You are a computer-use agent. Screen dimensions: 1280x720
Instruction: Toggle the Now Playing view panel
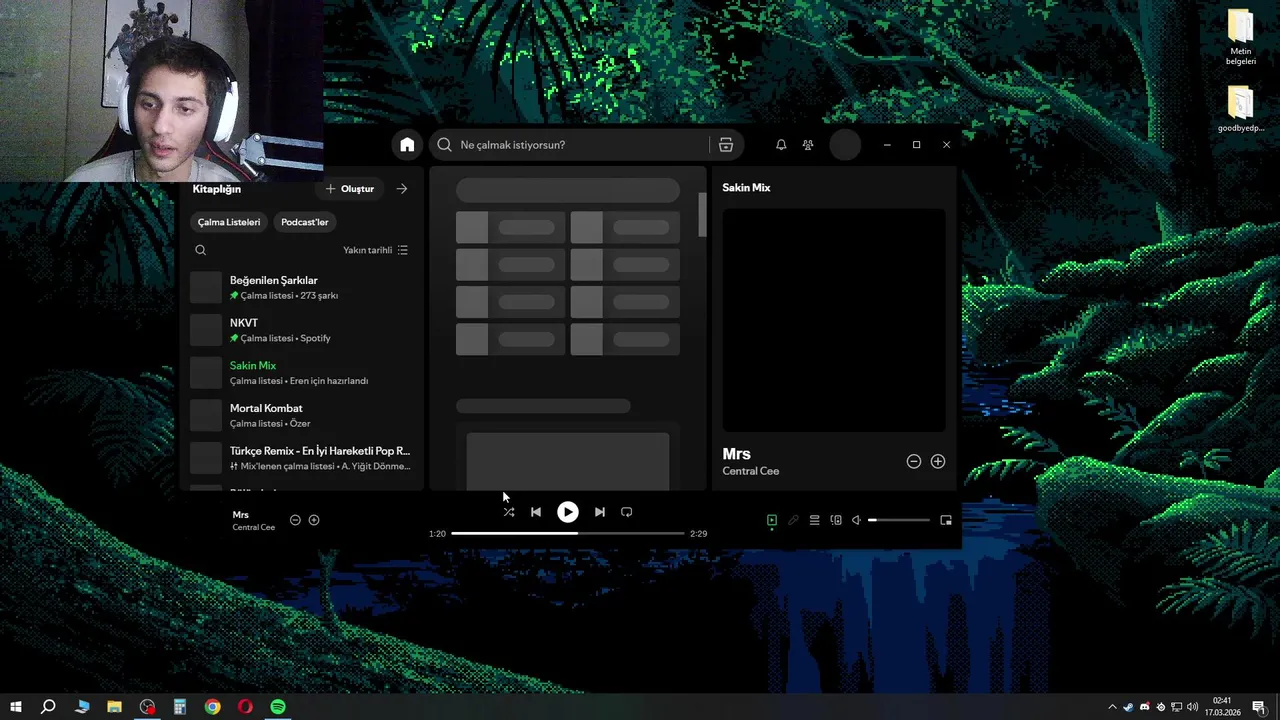pos(772,520)
